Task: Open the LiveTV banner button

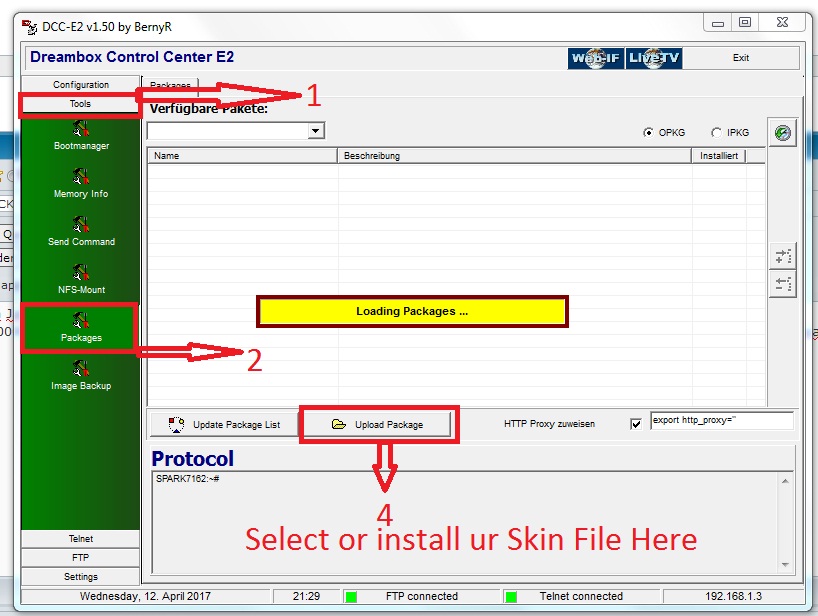Action: (x=654, y=58)
